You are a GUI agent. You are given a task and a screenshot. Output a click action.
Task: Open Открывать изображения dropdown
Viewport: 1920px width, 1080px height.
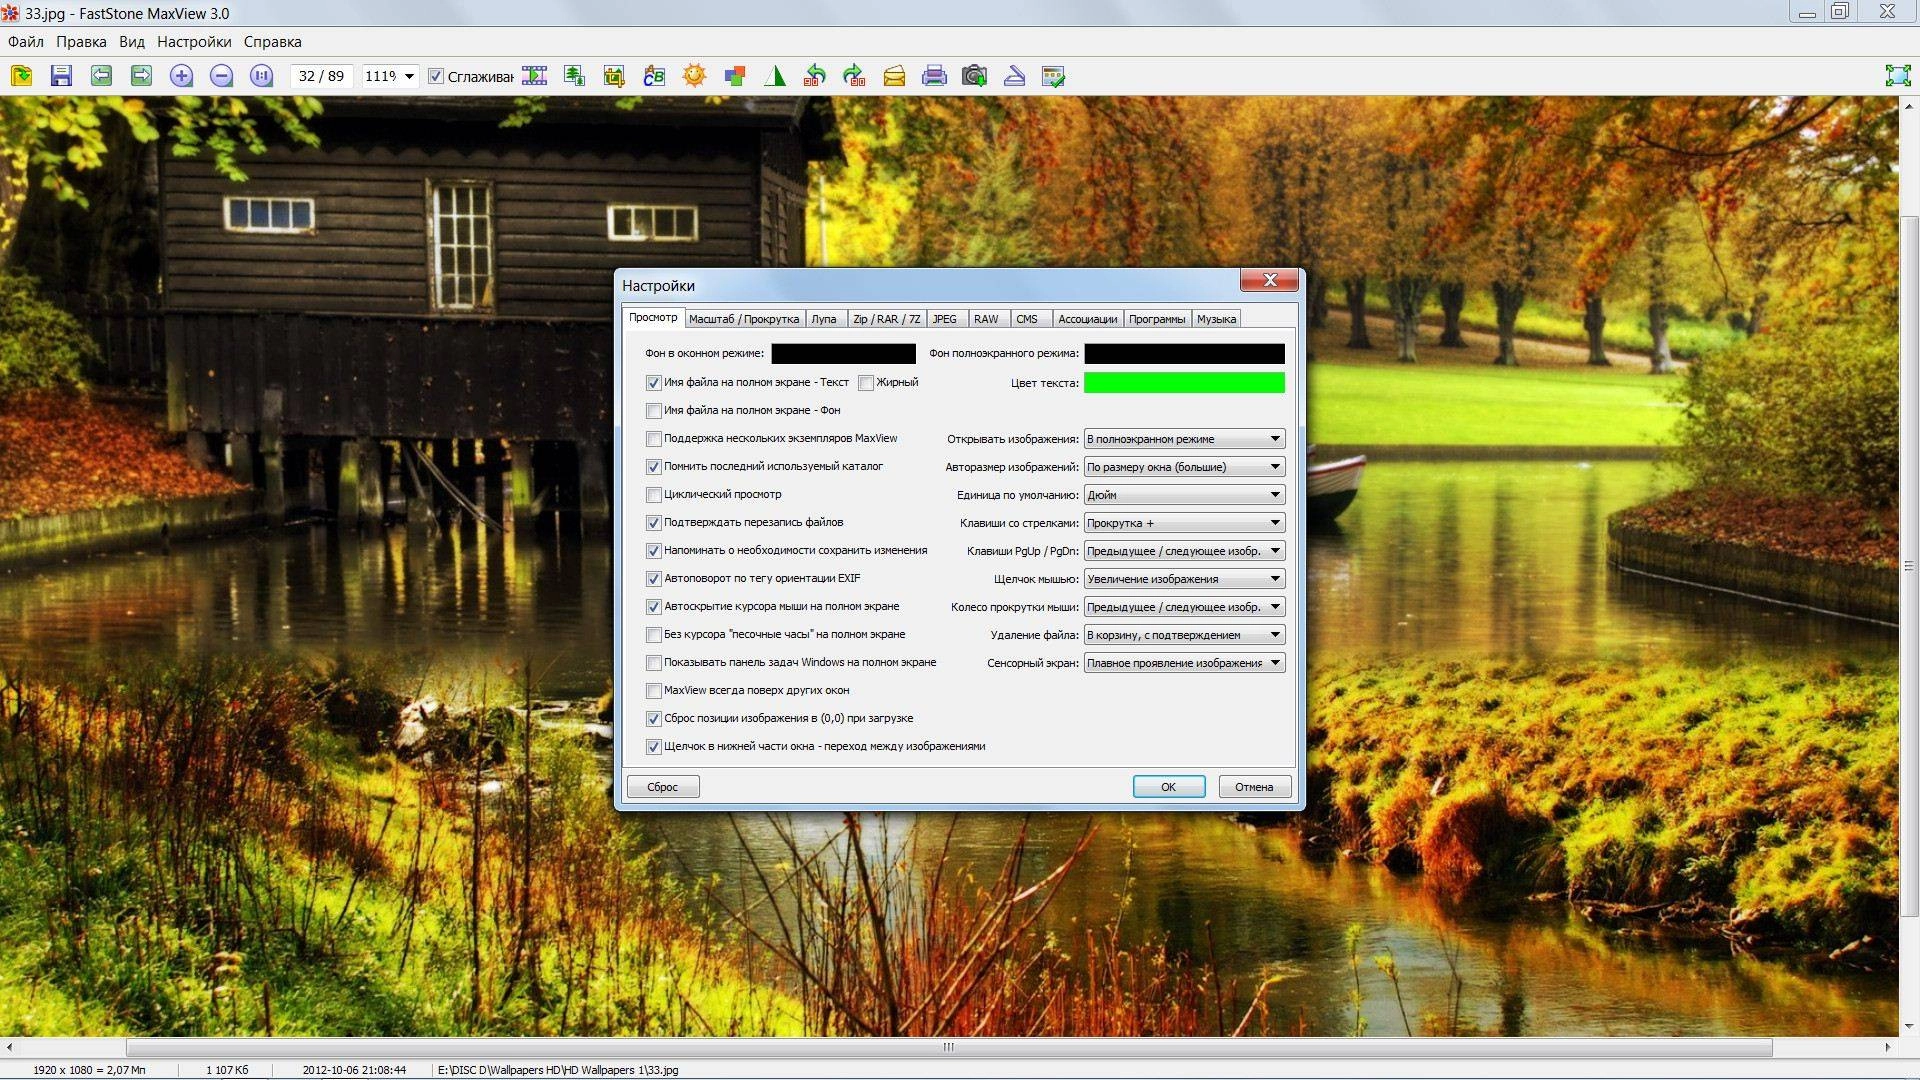pyautogui.click(x=1184, y=439)
